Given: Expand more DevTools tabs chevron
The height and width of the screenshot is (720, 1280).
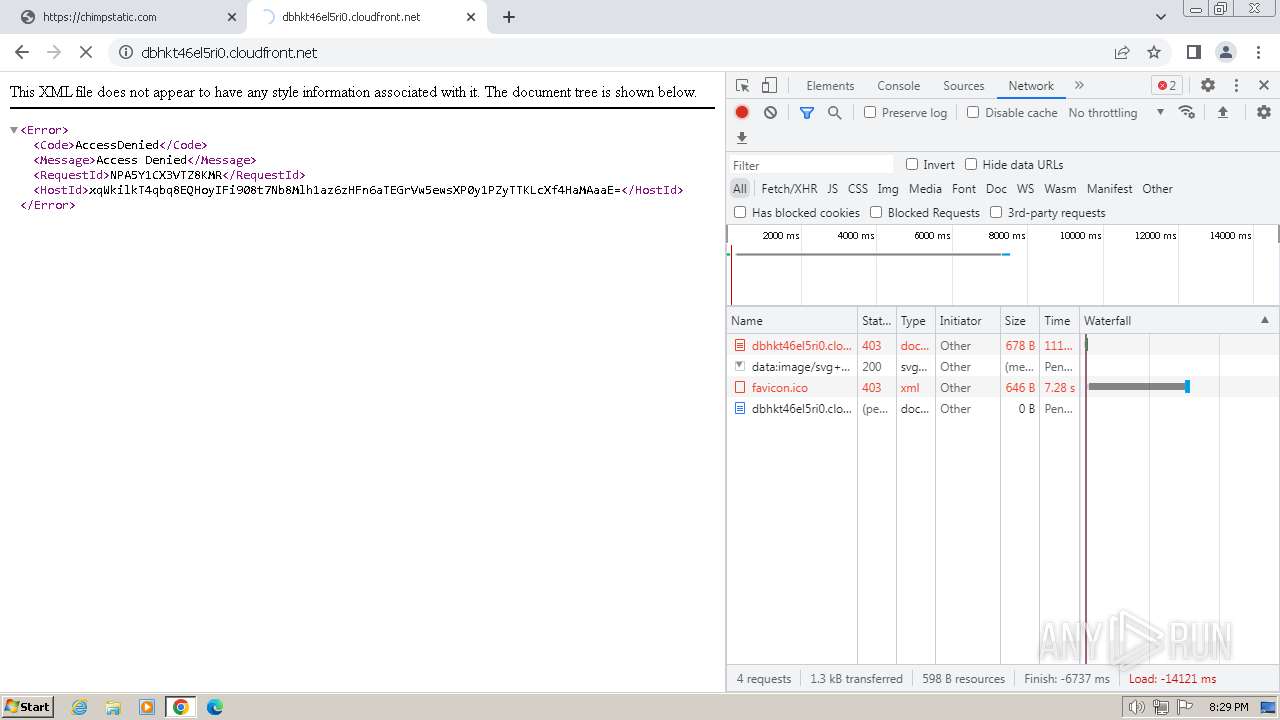Looking at the screenshot, I should [x=1079, y=85].
